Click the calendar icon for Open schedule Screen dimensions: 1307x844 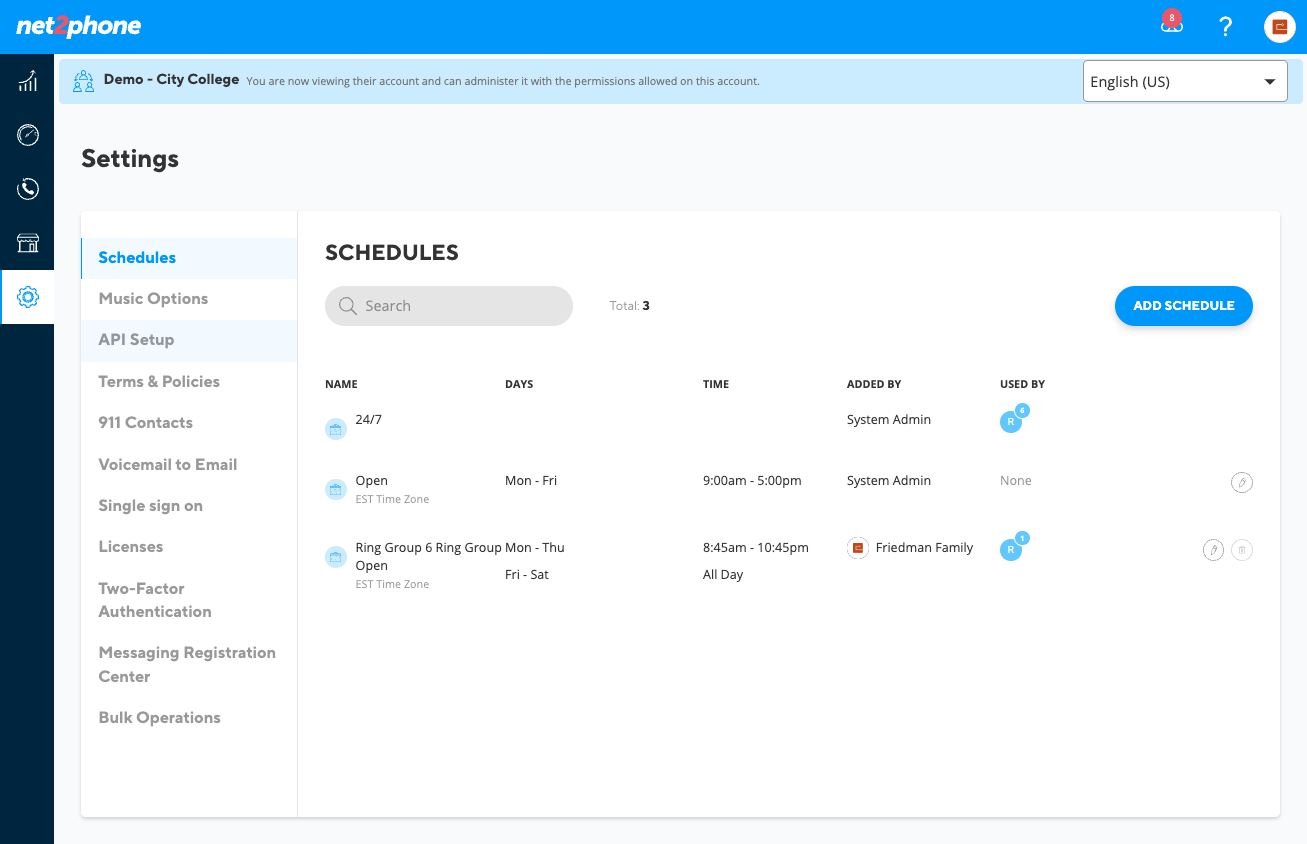[x=336, y=490]
